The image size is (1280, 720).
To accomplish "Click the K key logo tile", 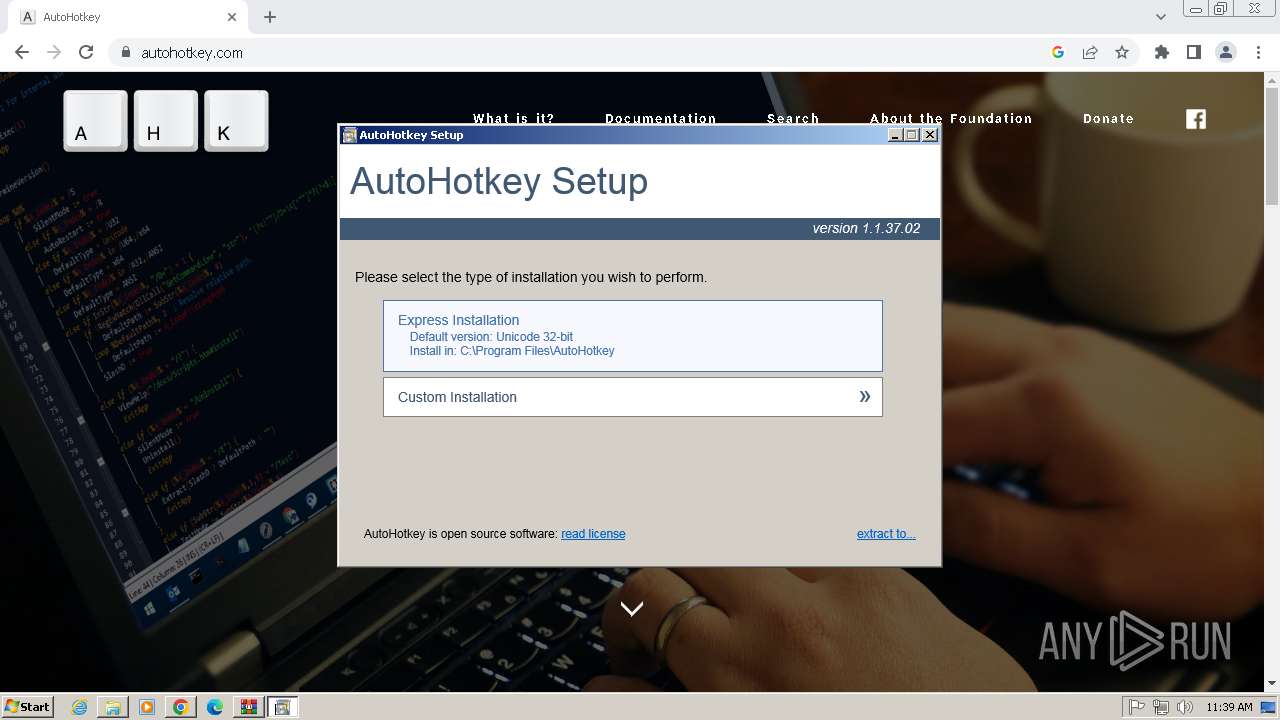I will [236, 121].
